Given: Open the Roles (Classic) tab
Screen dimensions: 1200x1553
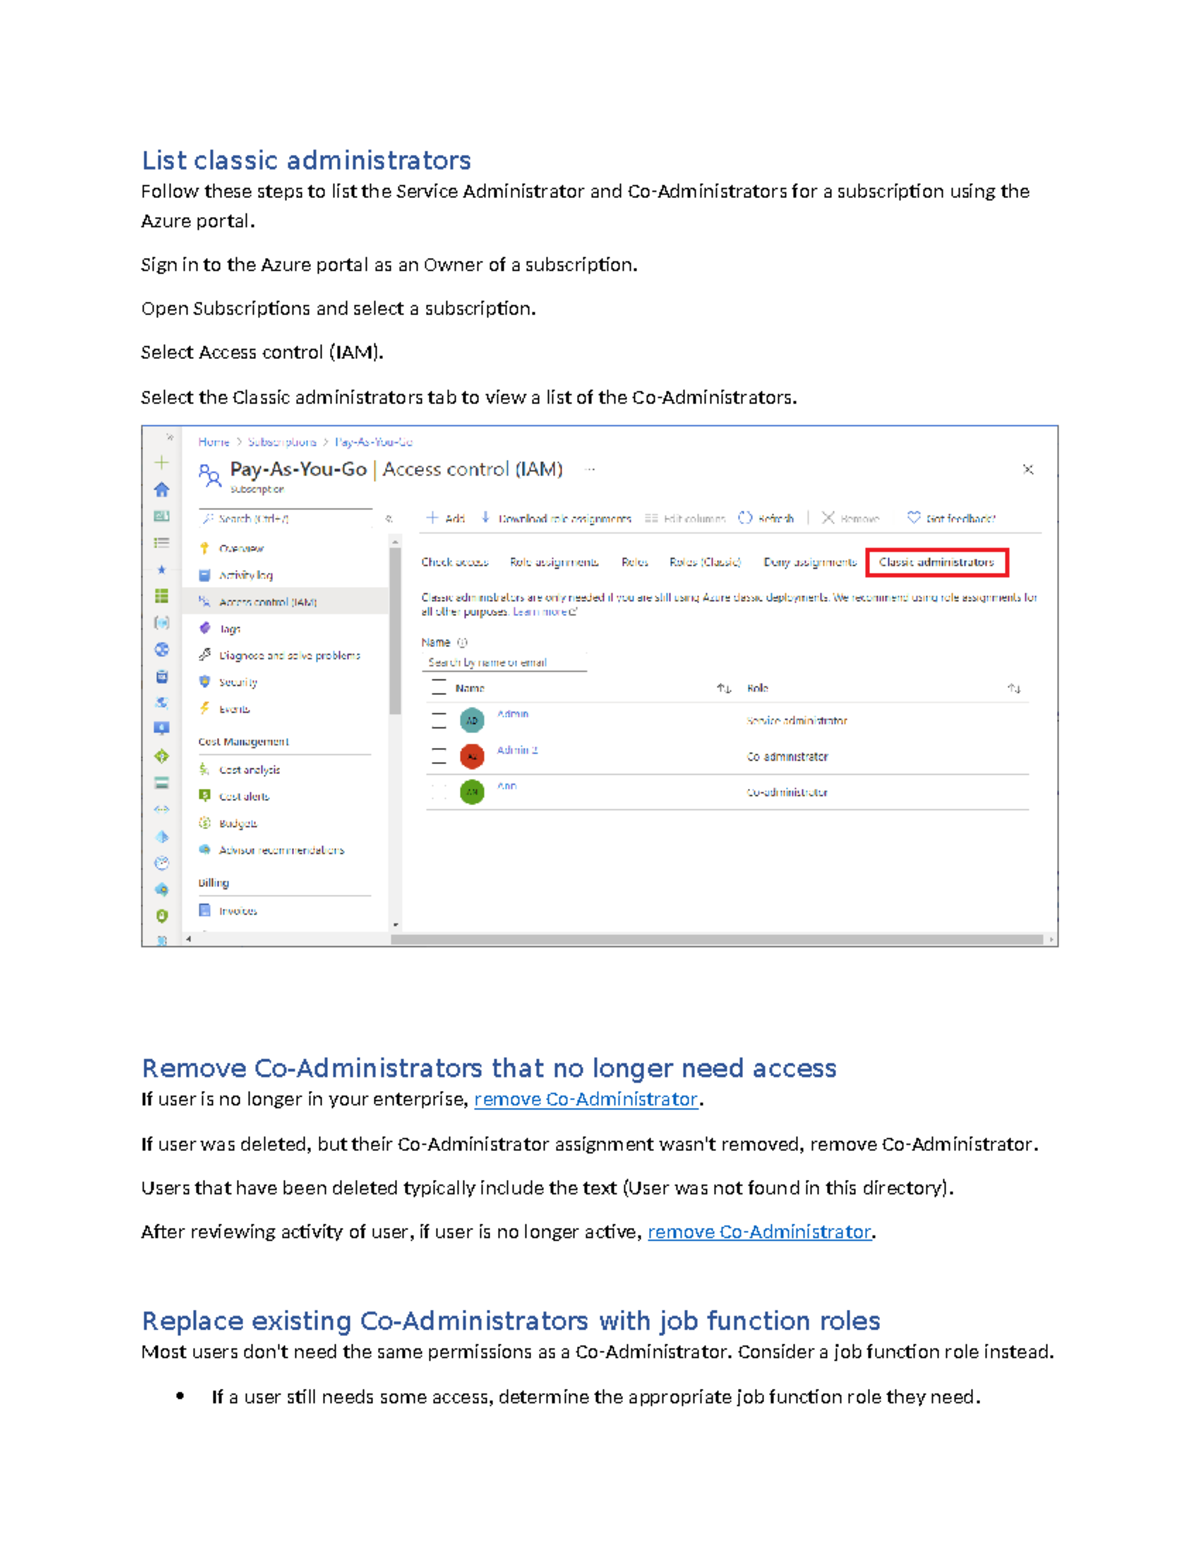Looking at the screenshot, I should point(705,562).
